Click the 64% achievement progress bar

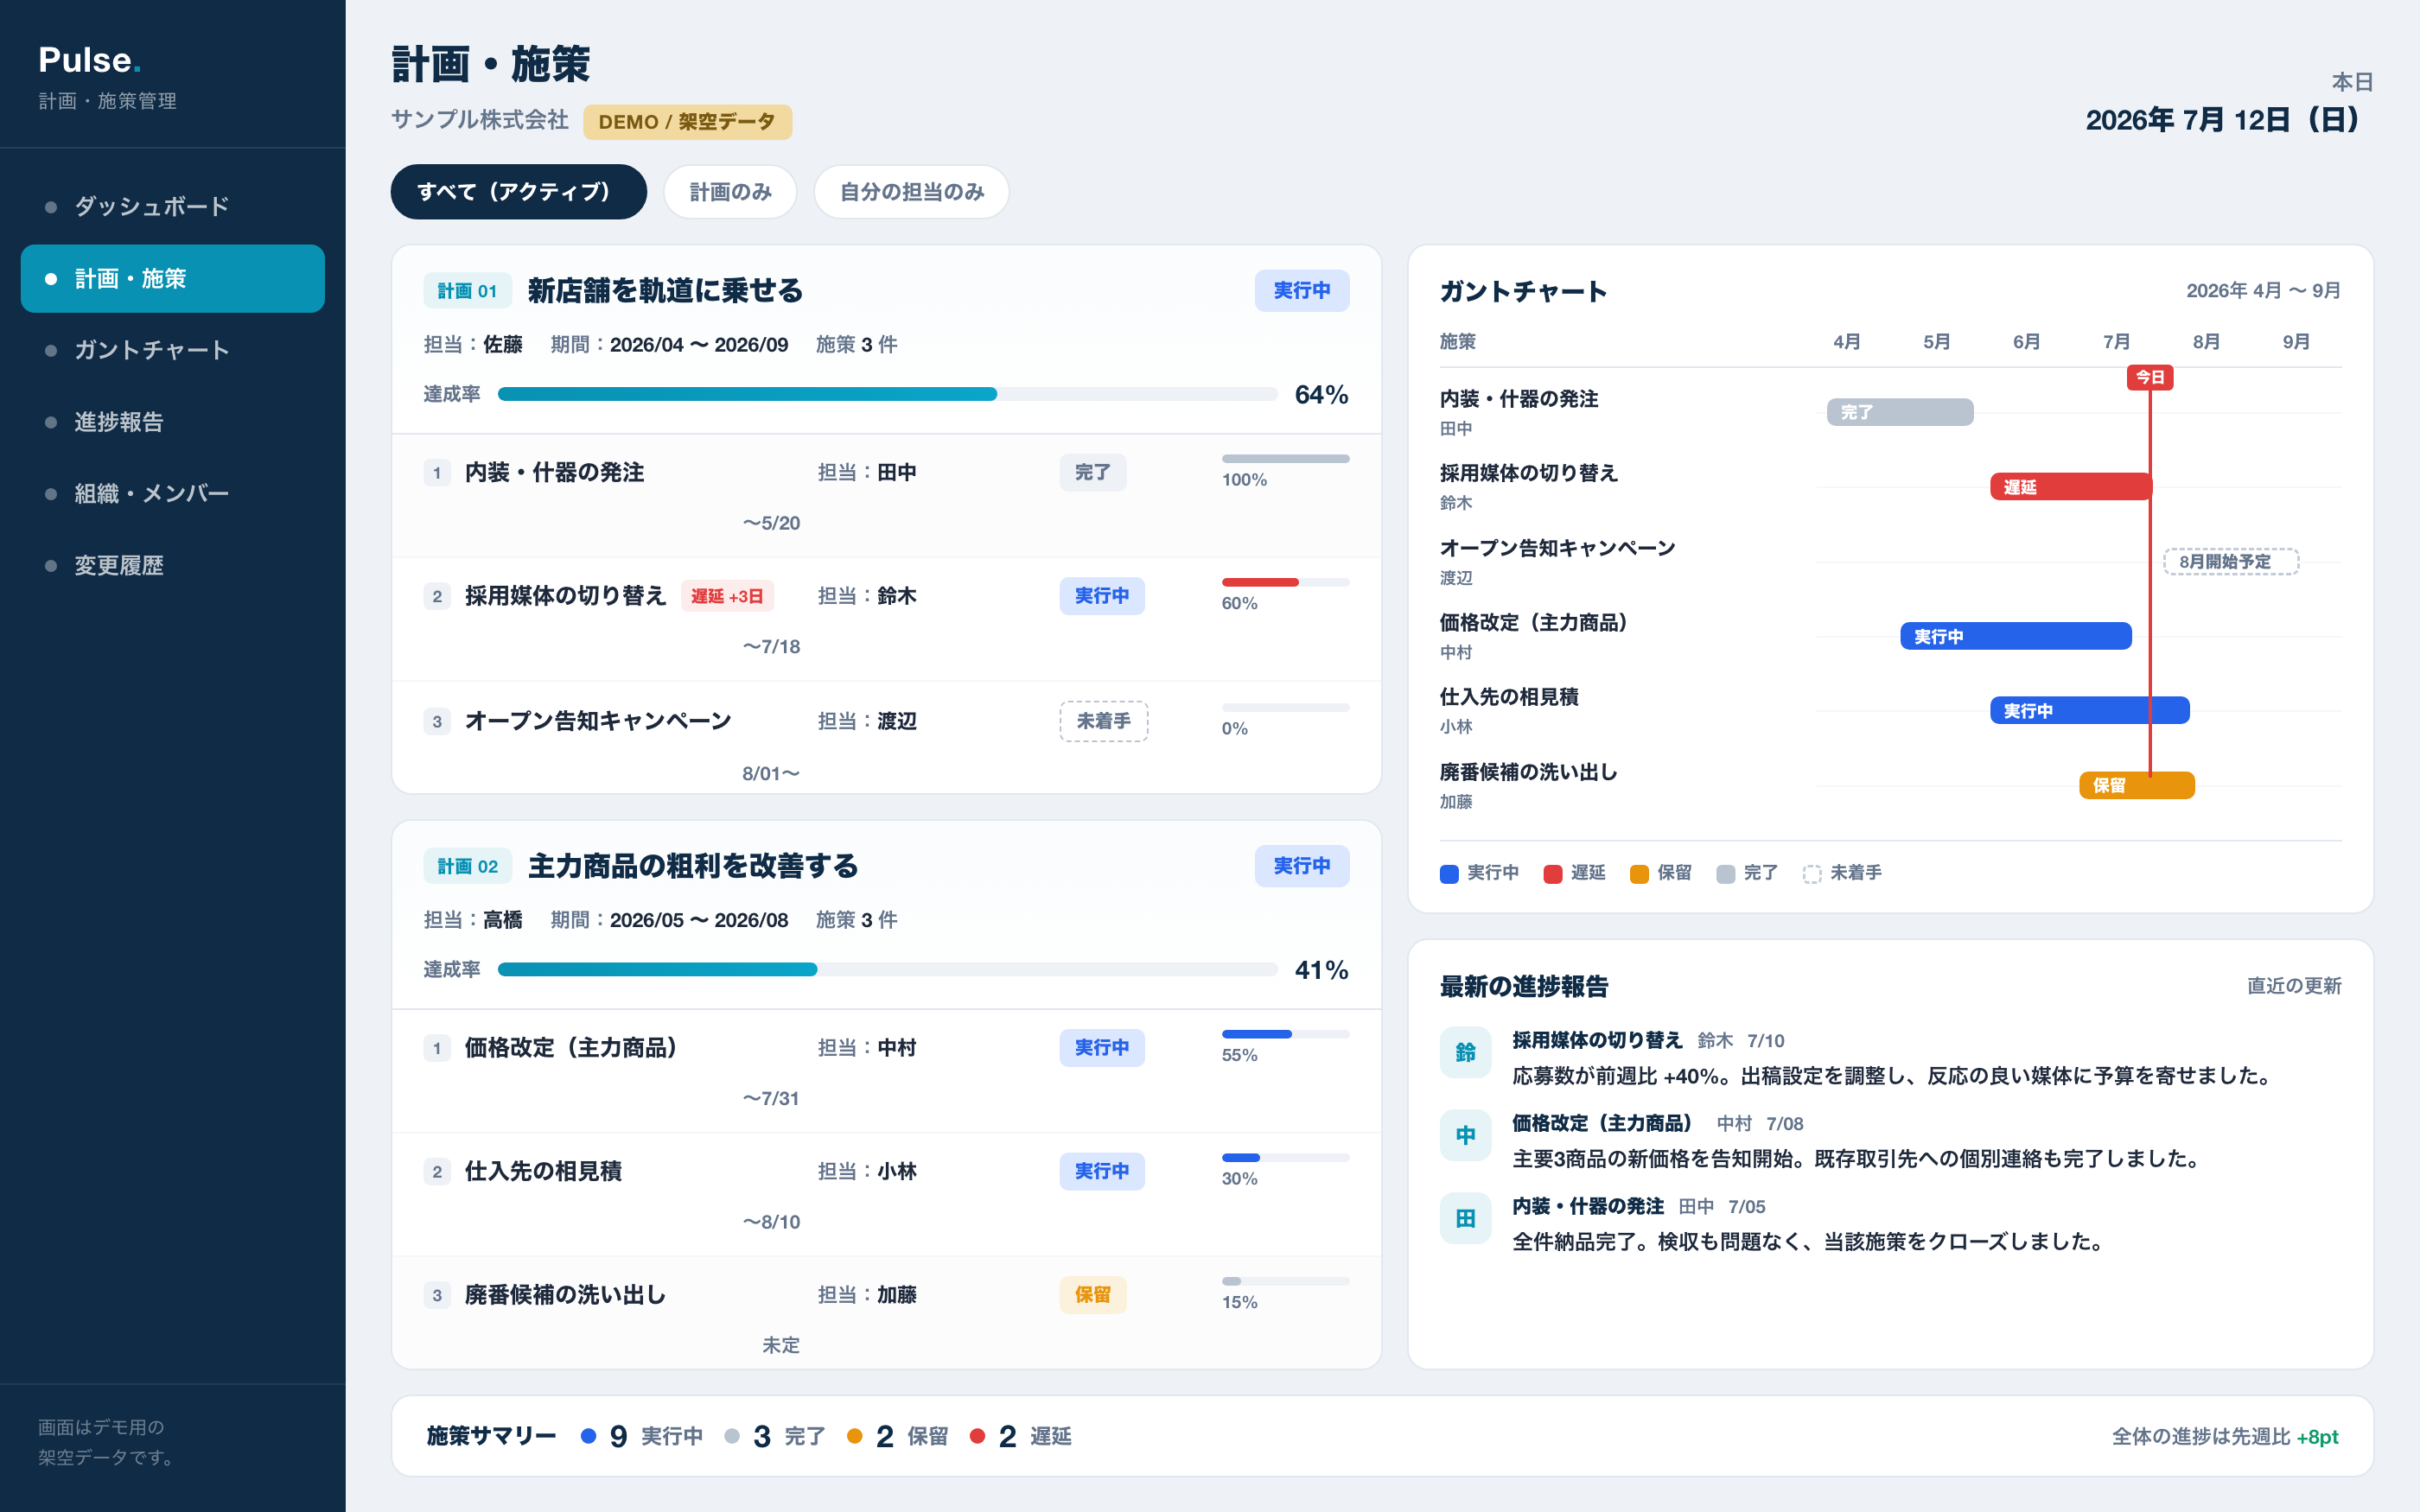pos(887,394)
